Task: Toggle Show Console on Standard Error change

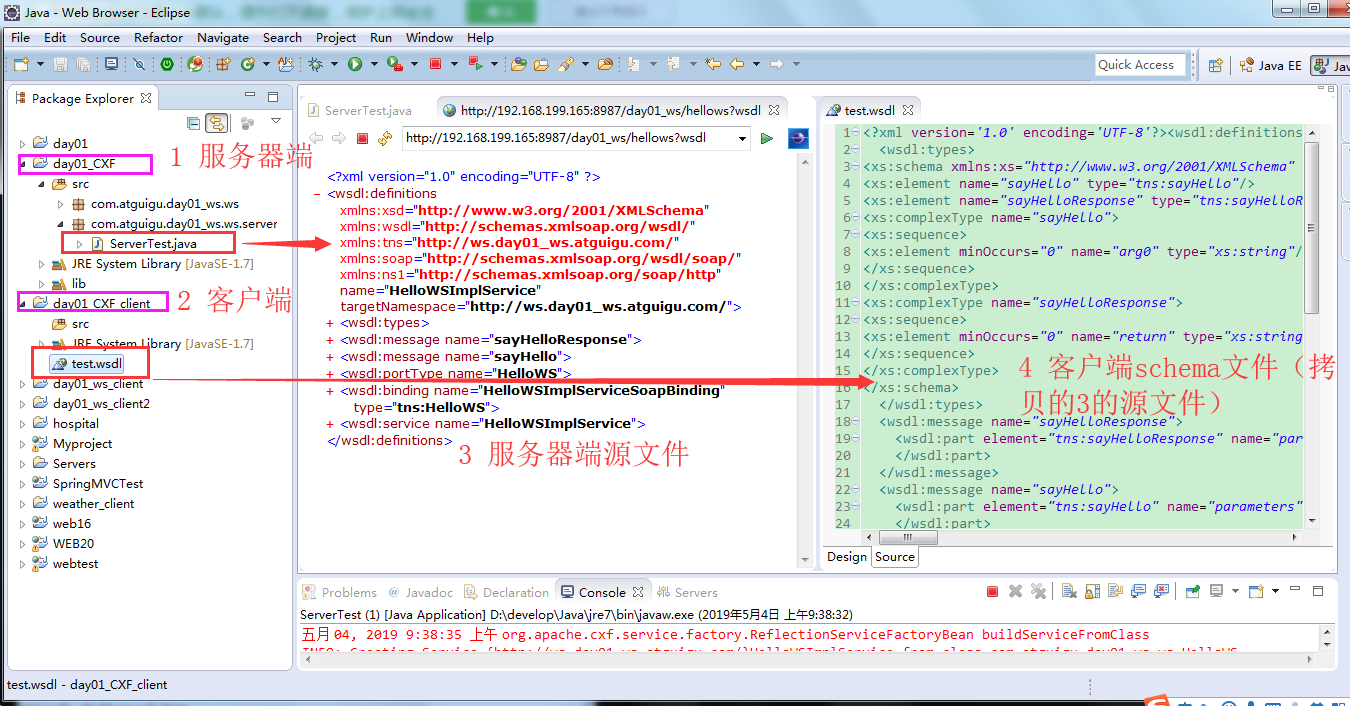Action: point(1161,592)
